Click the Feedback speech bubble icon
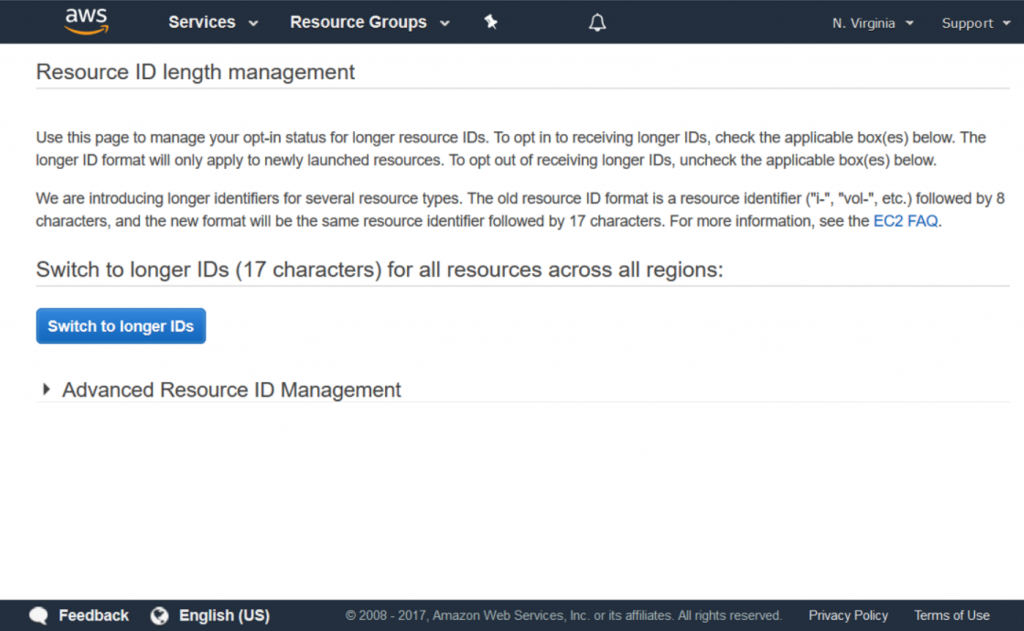 tap(39, 615)
